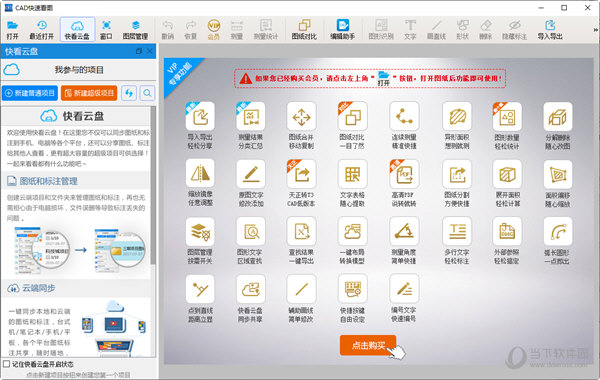Image resolution: width=600 pixels, height=380 pixels.
Task: Click the 我参与的项目 header
Action: [x=79, y=70]
